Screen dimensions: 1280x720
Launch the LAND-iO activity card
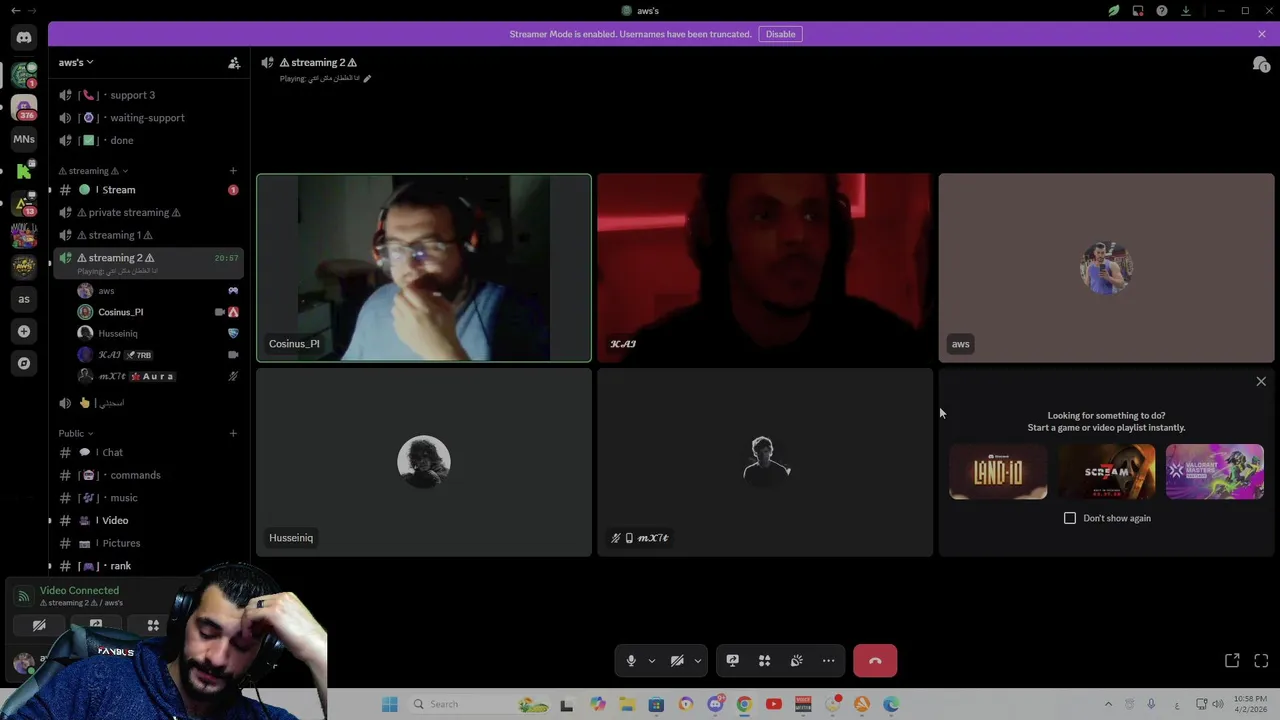[998, 472]
